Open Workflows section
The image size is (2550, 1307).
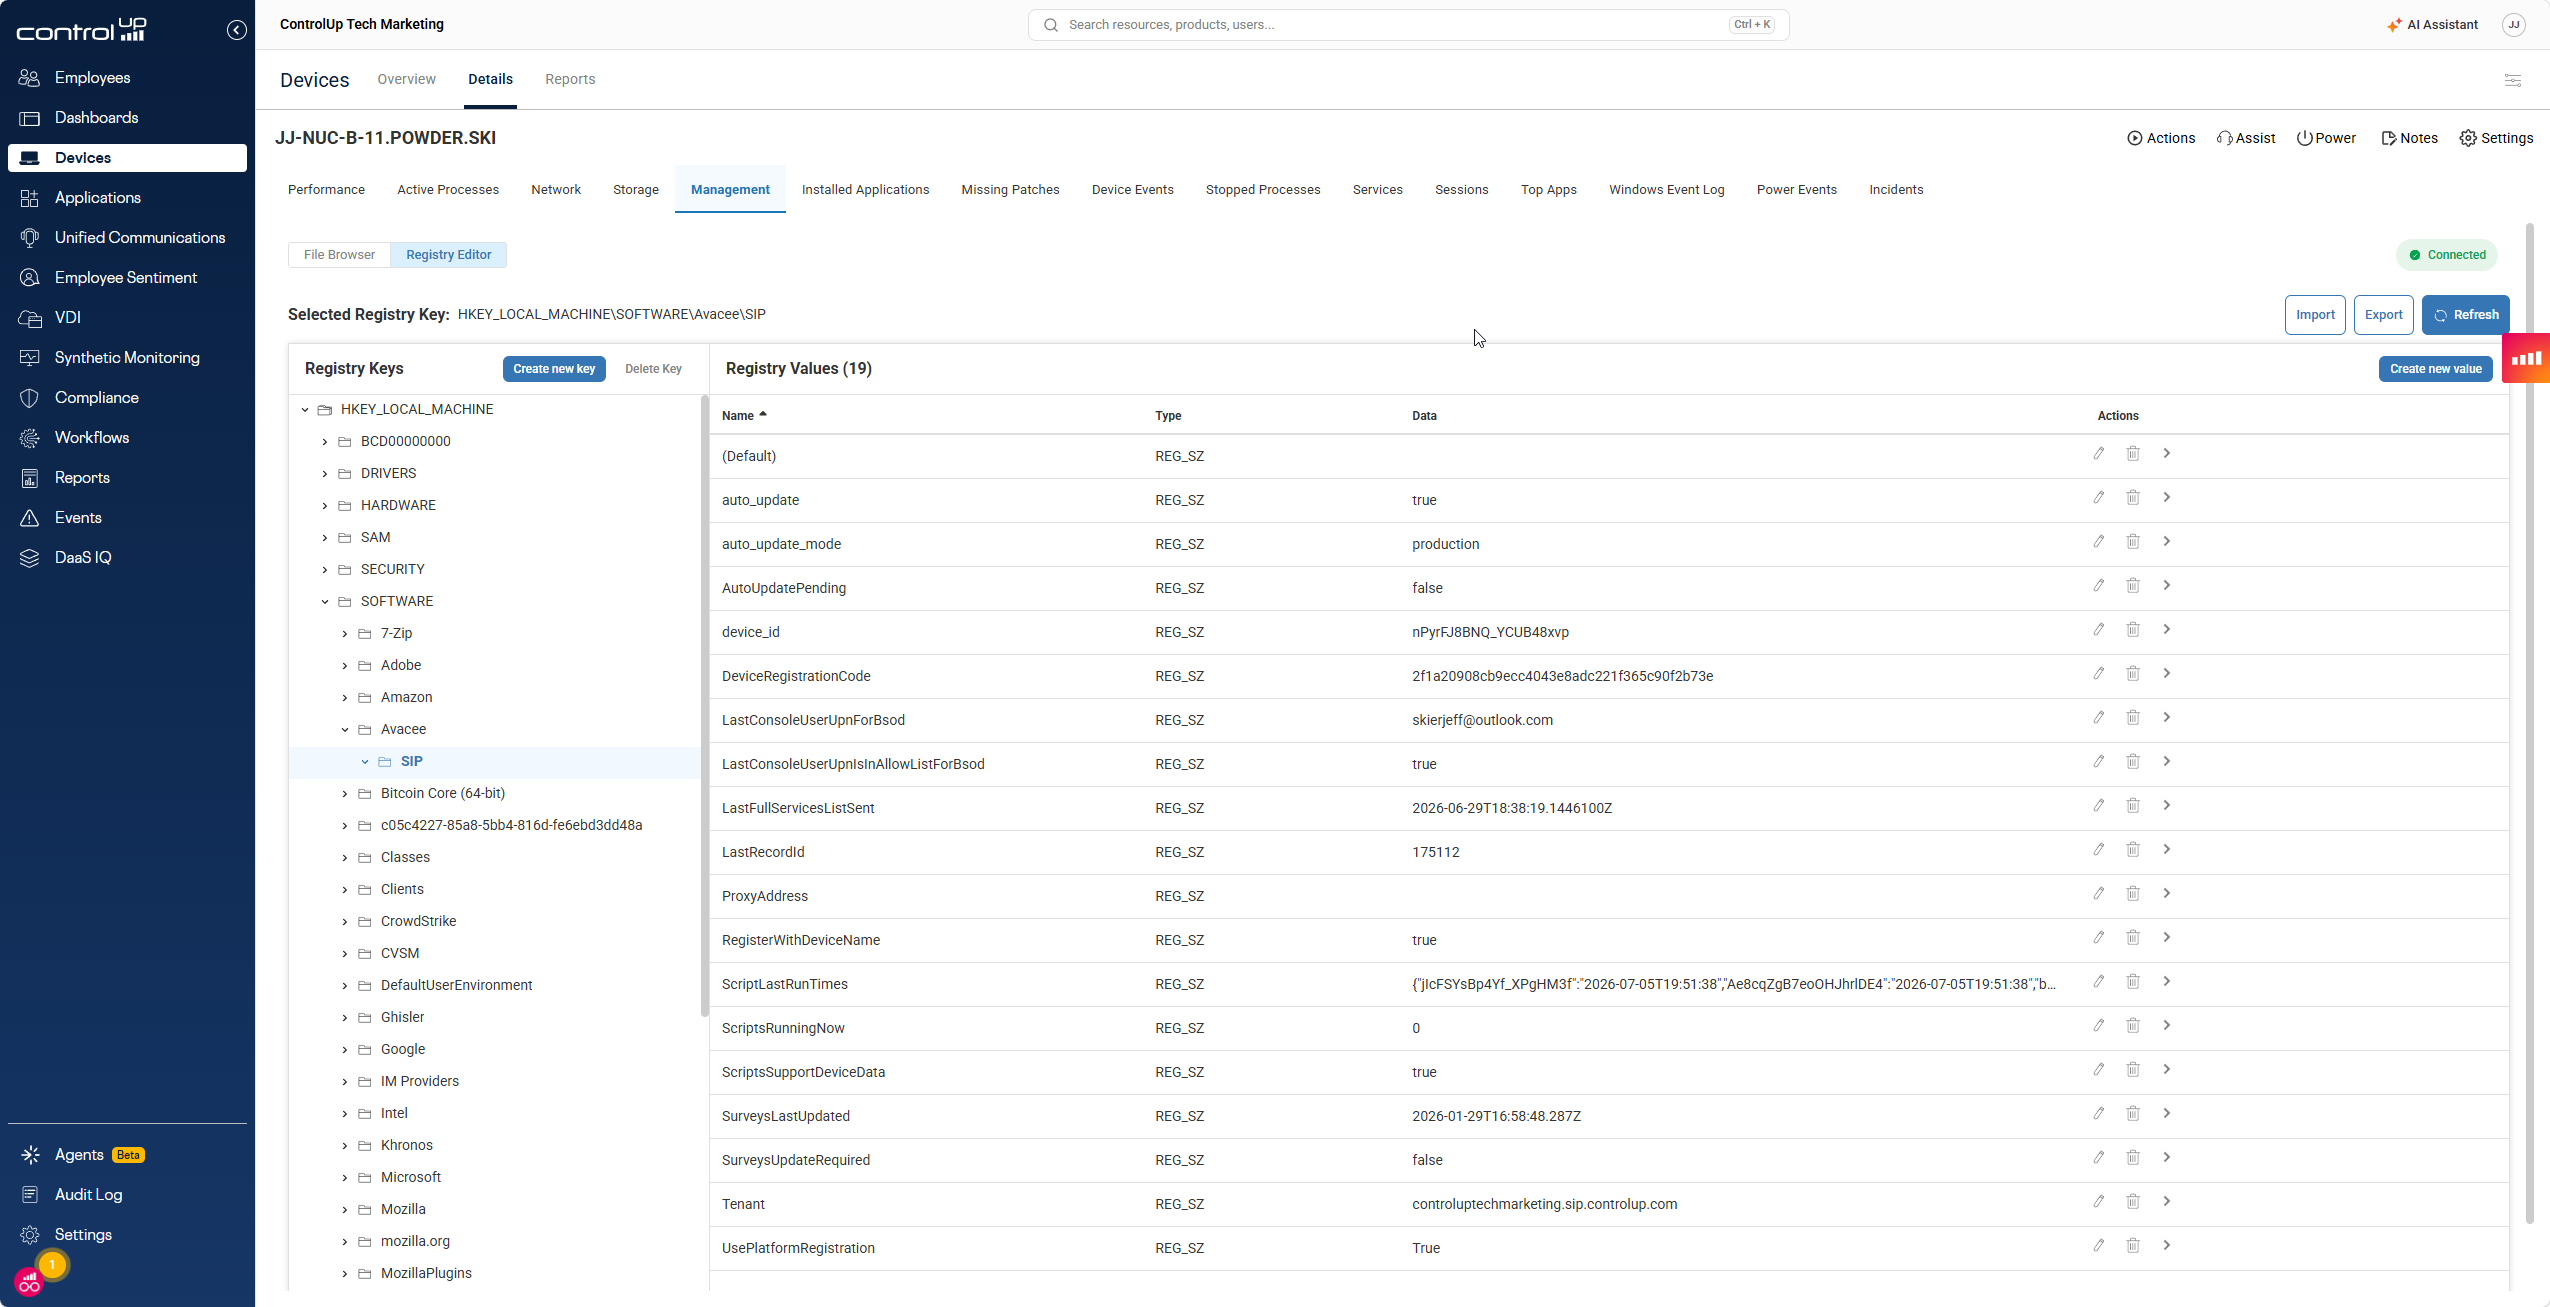coord(91,437)
